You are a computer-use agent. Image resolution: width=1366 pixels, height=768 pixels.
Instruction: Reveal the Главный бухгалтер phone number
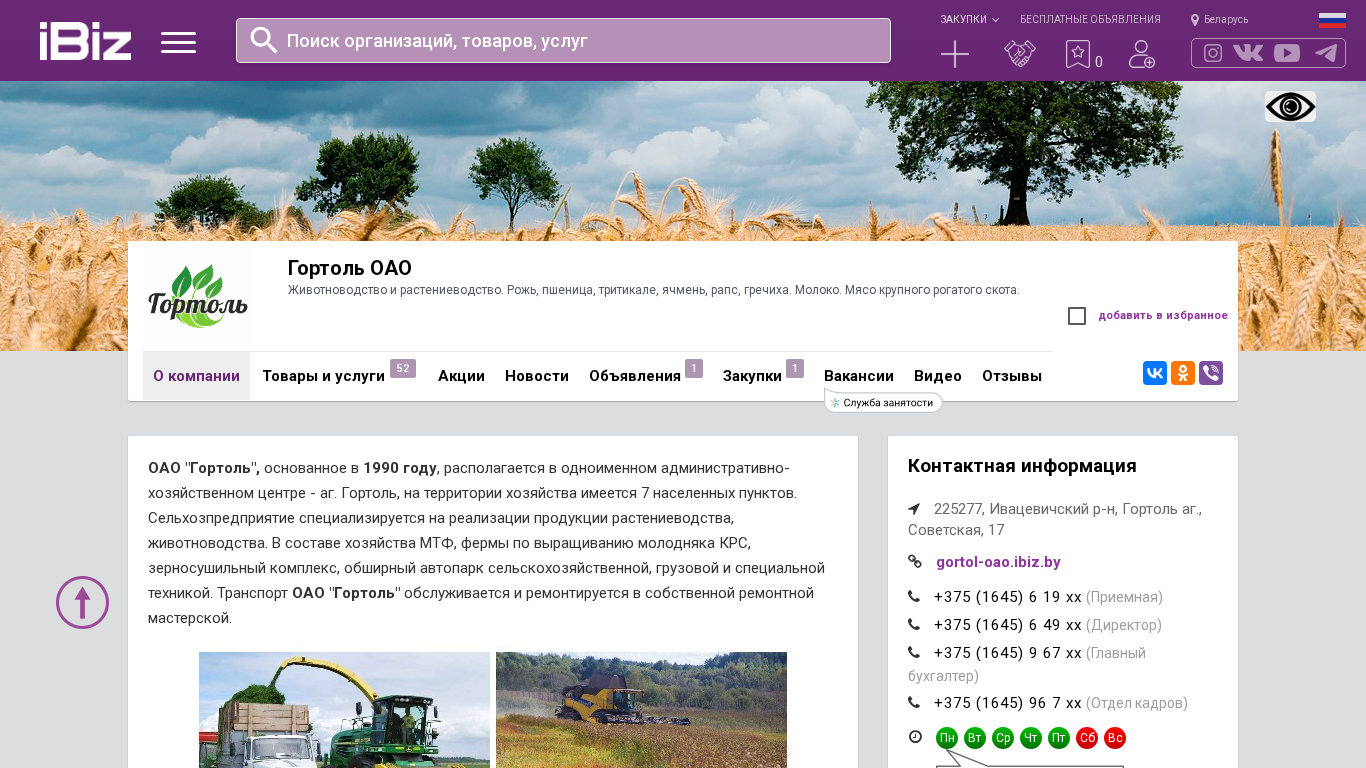[1008, 653]
